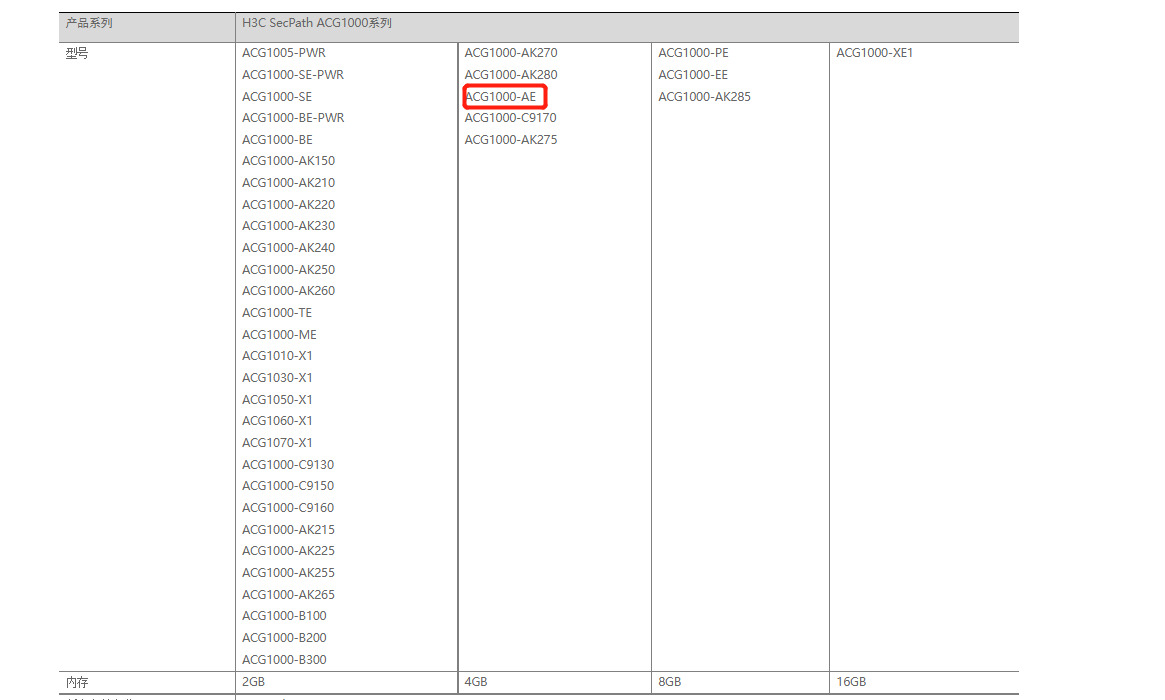Select the 产品系列 header label

[89, 23]
